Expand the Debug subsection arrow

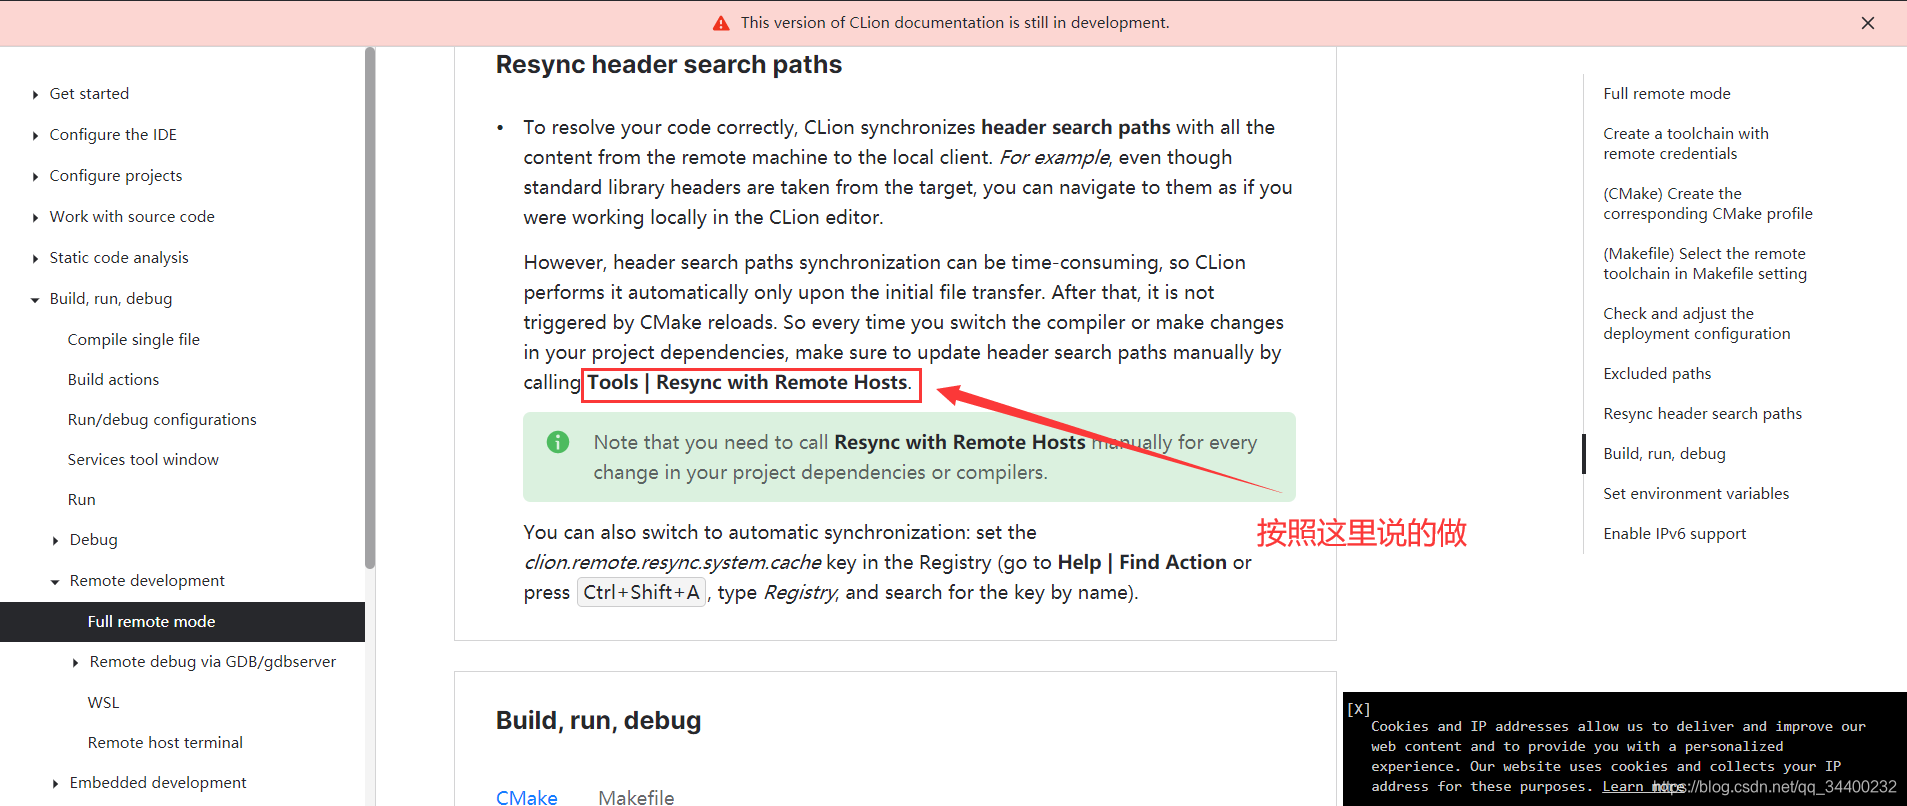[x=55, y=540]
